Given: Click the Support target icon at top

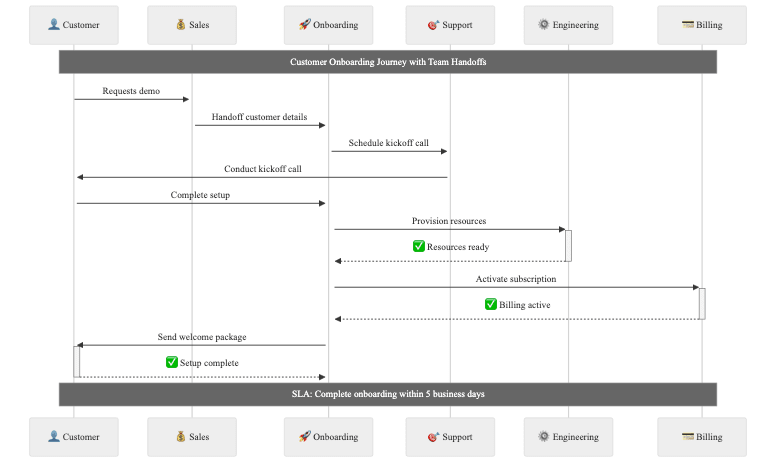Looking at the screenshot, I should tap(433, 25).
